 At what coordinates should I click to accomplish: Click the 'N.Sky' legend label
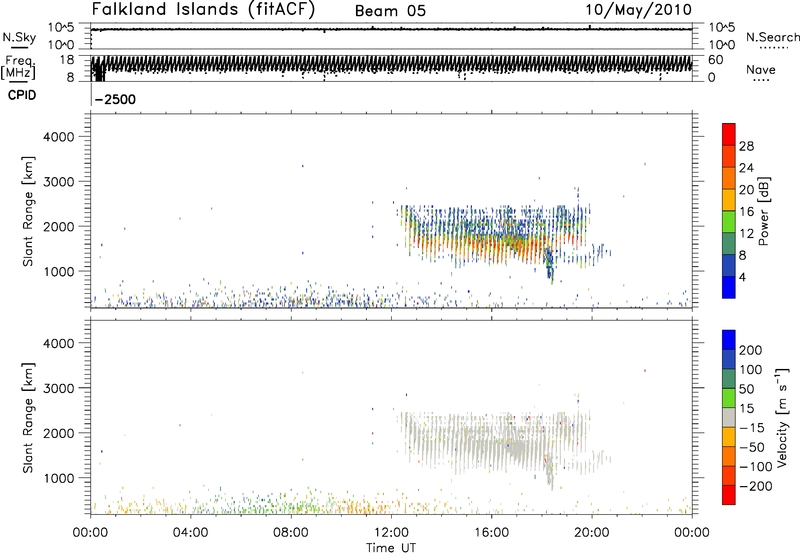pos(19,37)
